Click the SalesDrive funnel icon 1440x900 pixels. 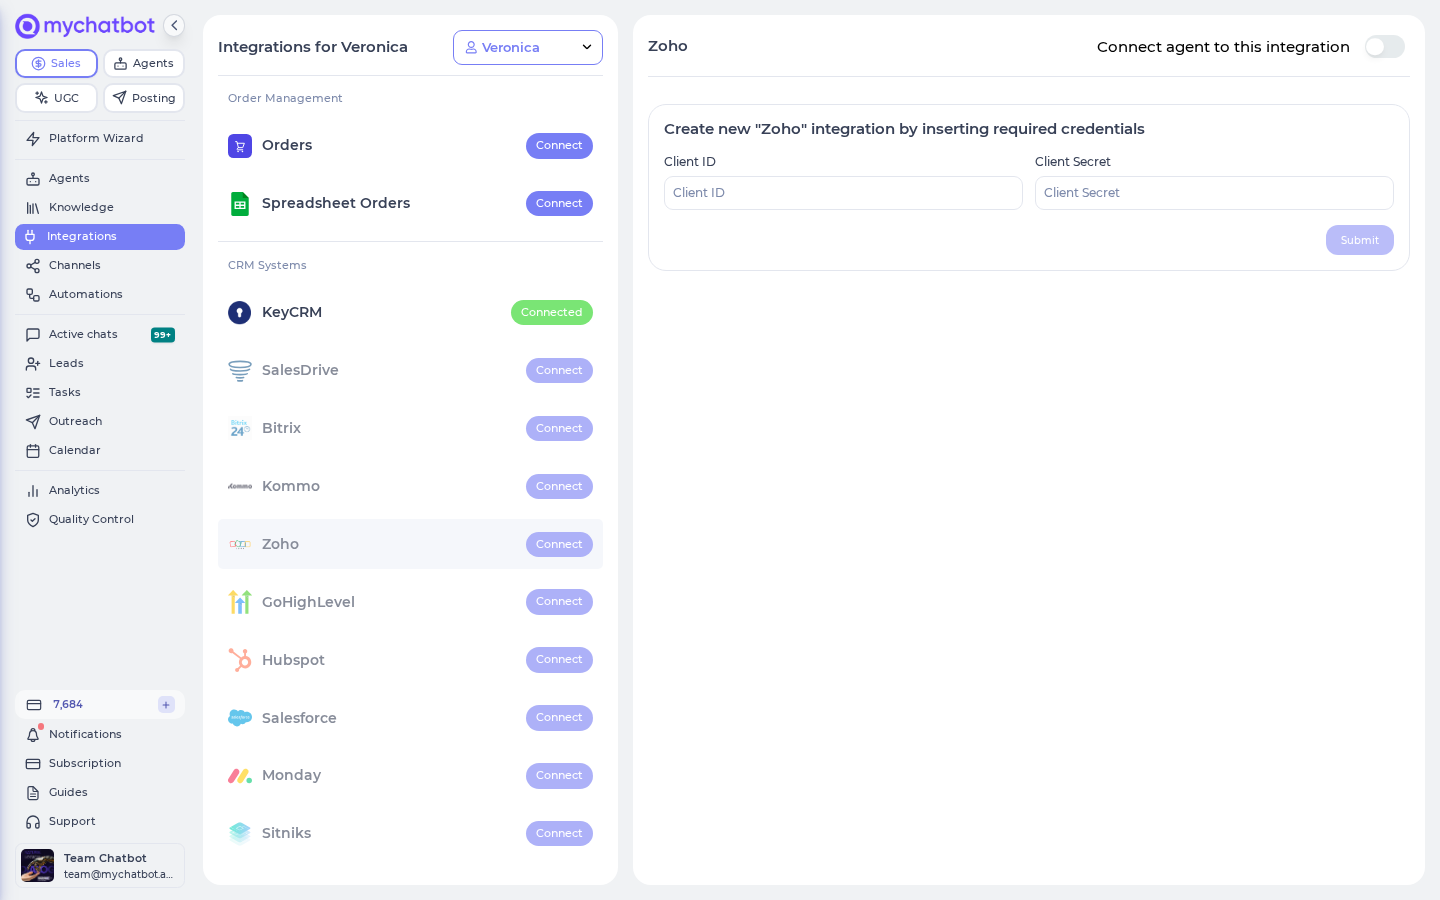(x=240, y=371)
